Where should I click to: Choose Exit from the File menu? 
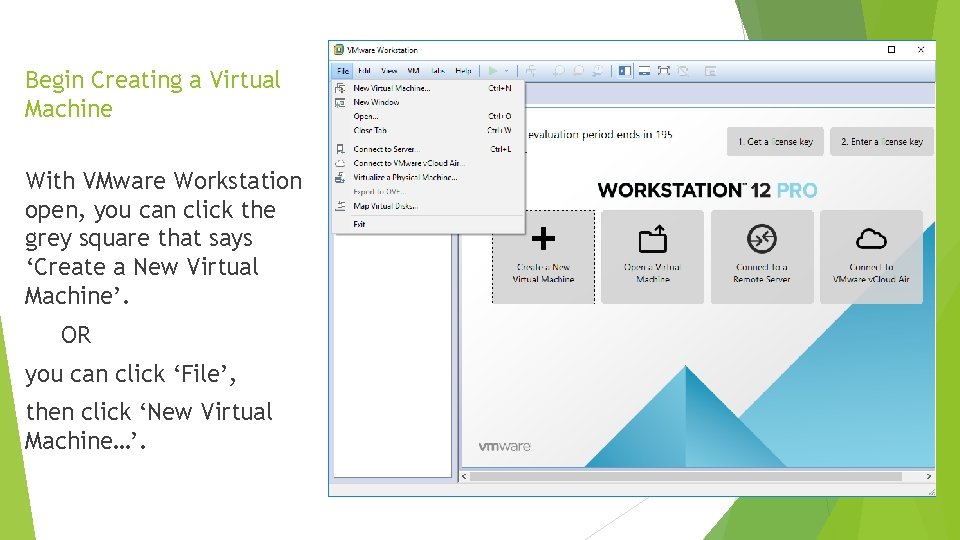click(x=428, y=224)
